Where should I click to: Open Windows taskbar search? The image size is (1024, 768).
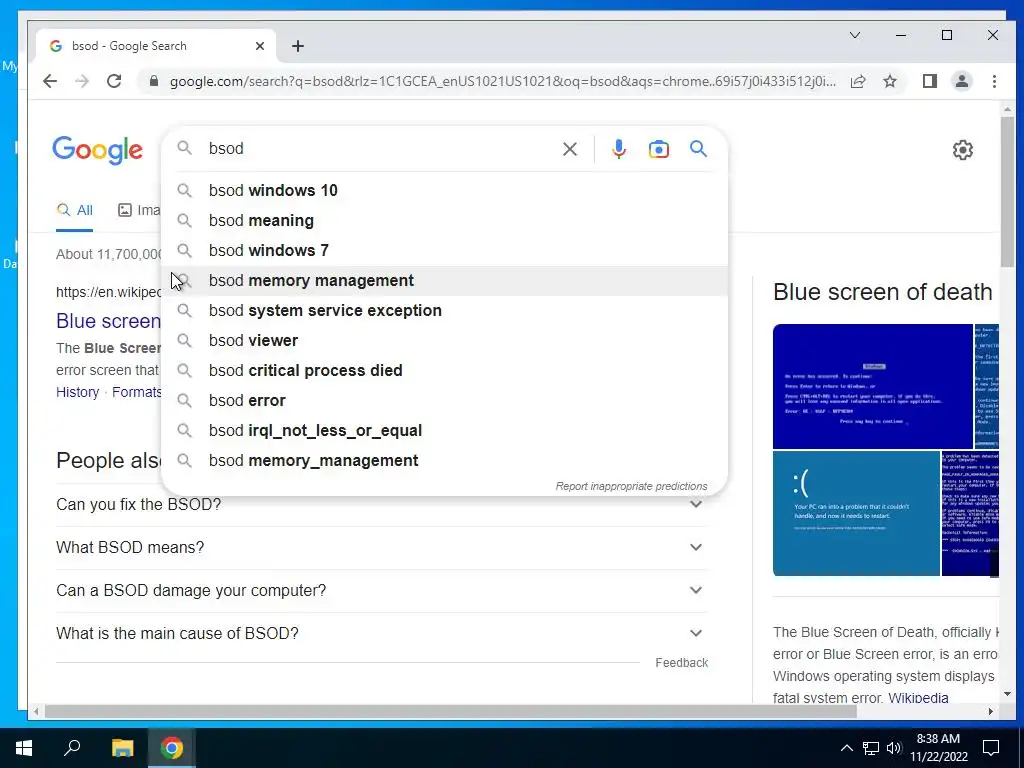72,748
